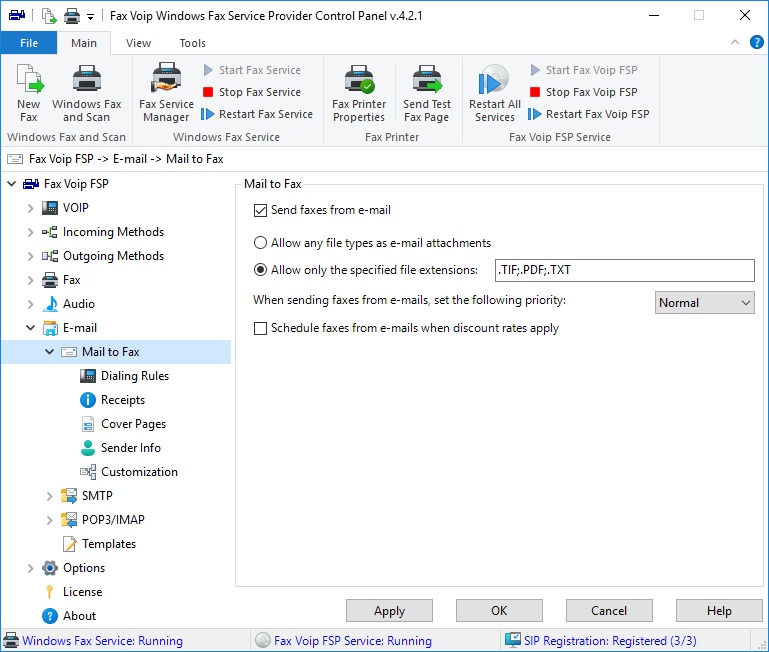Viewport: 769px width, 652px height.
Task: Select the Mail to Fax tree item
Action: point(111,352)
